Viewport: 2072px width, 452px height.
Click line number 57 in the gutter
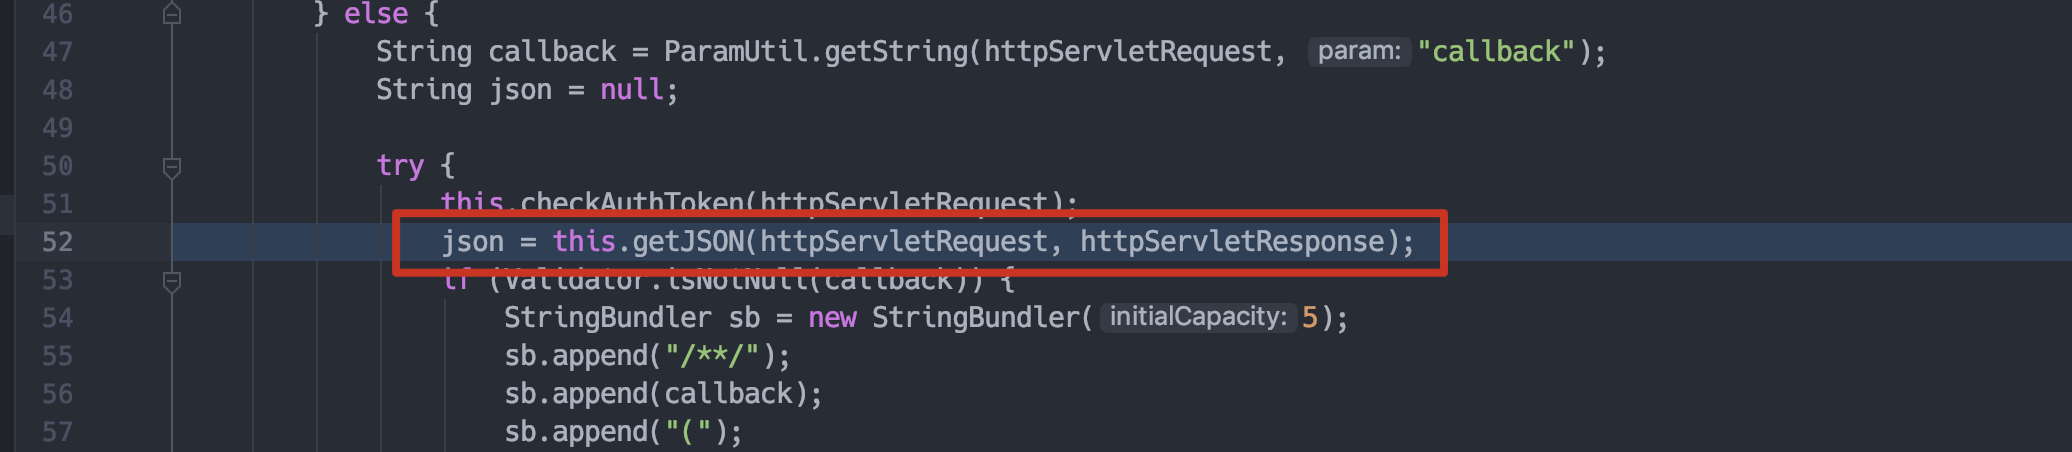(x=57, y=432)
